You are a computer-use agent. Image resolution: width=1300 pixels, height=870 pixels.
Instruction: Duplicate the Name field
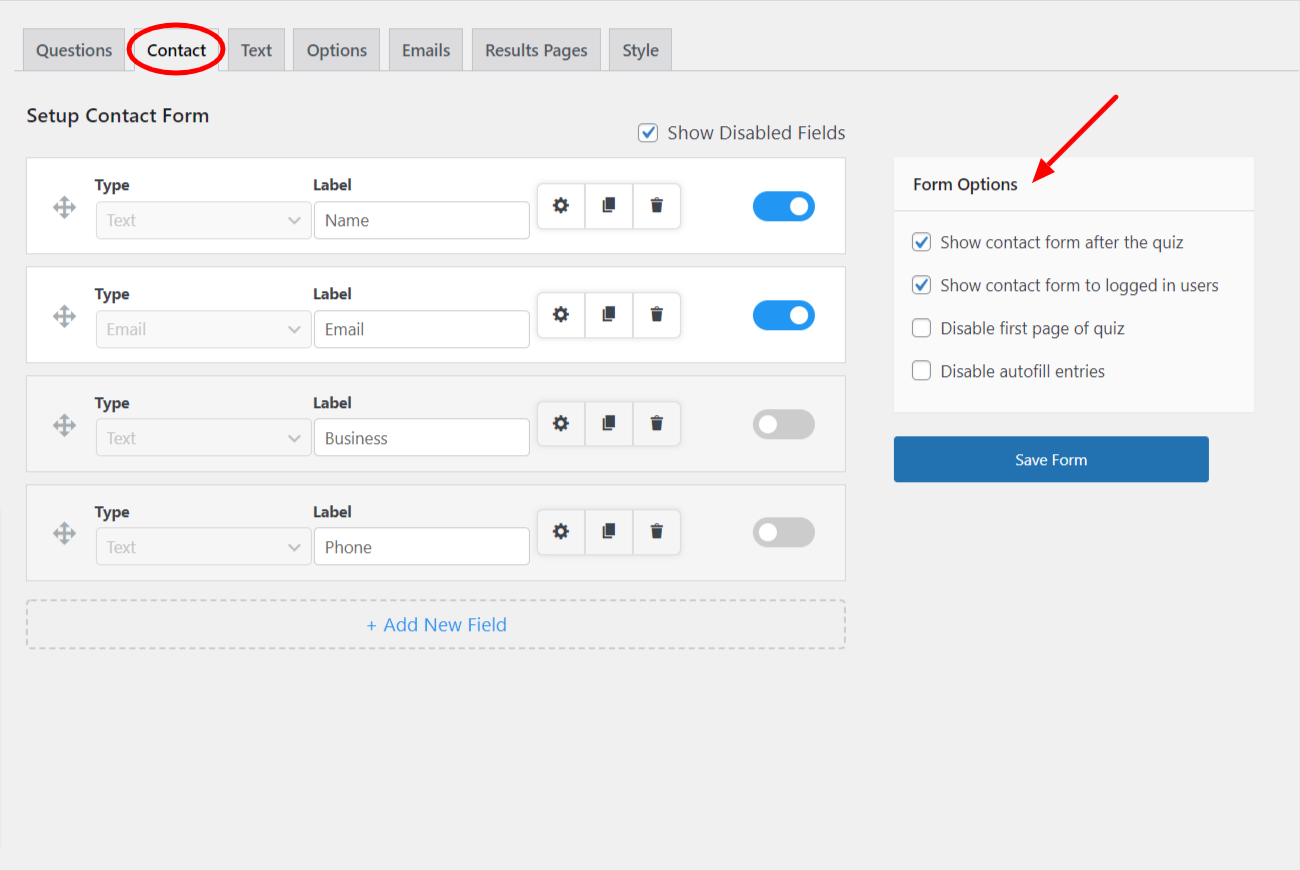pos(608,206)
